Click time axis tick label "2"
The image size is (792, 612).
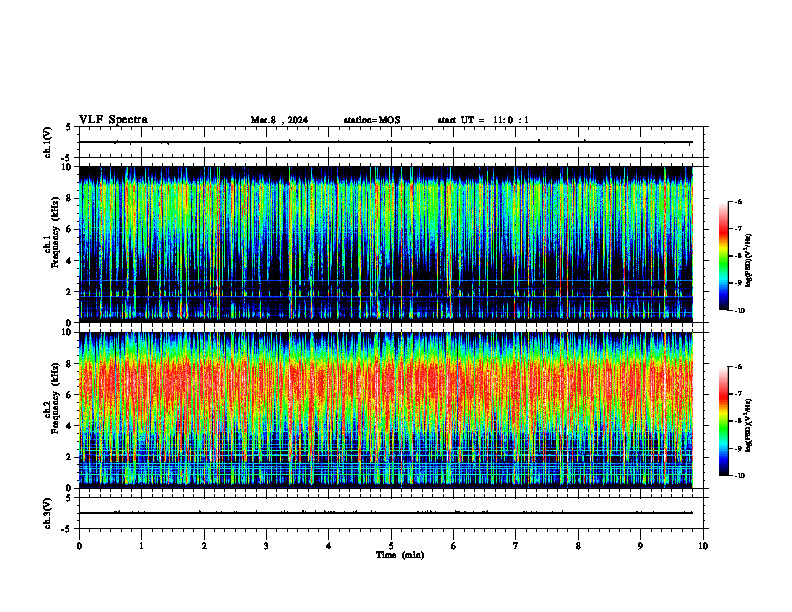point(204,546)
